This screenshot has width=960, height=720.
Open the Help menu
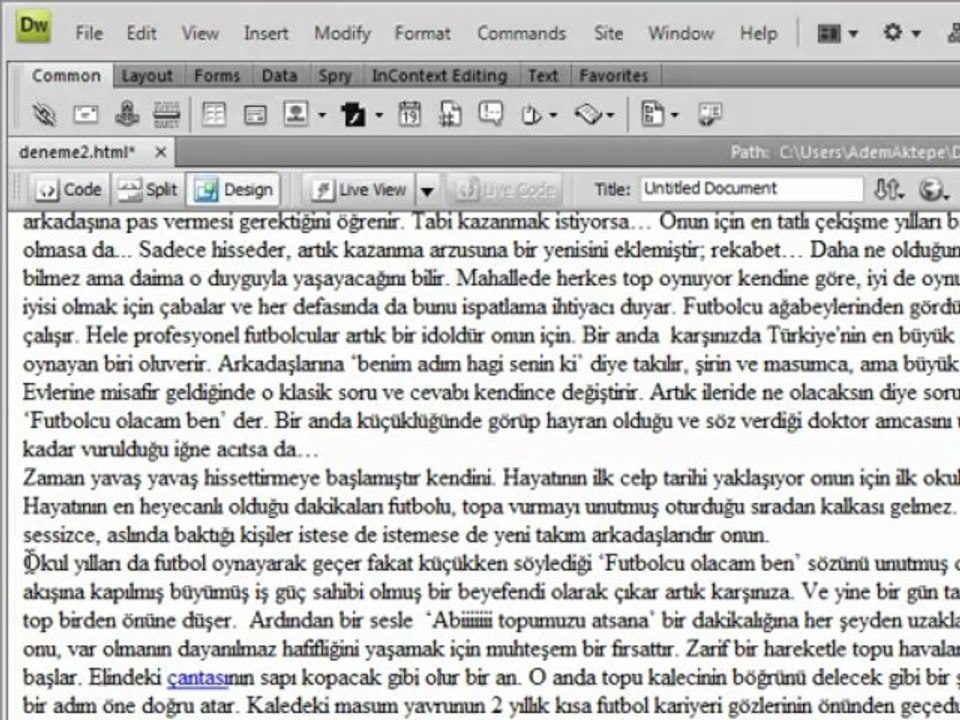pyautogui.click(x=758, y=33)
